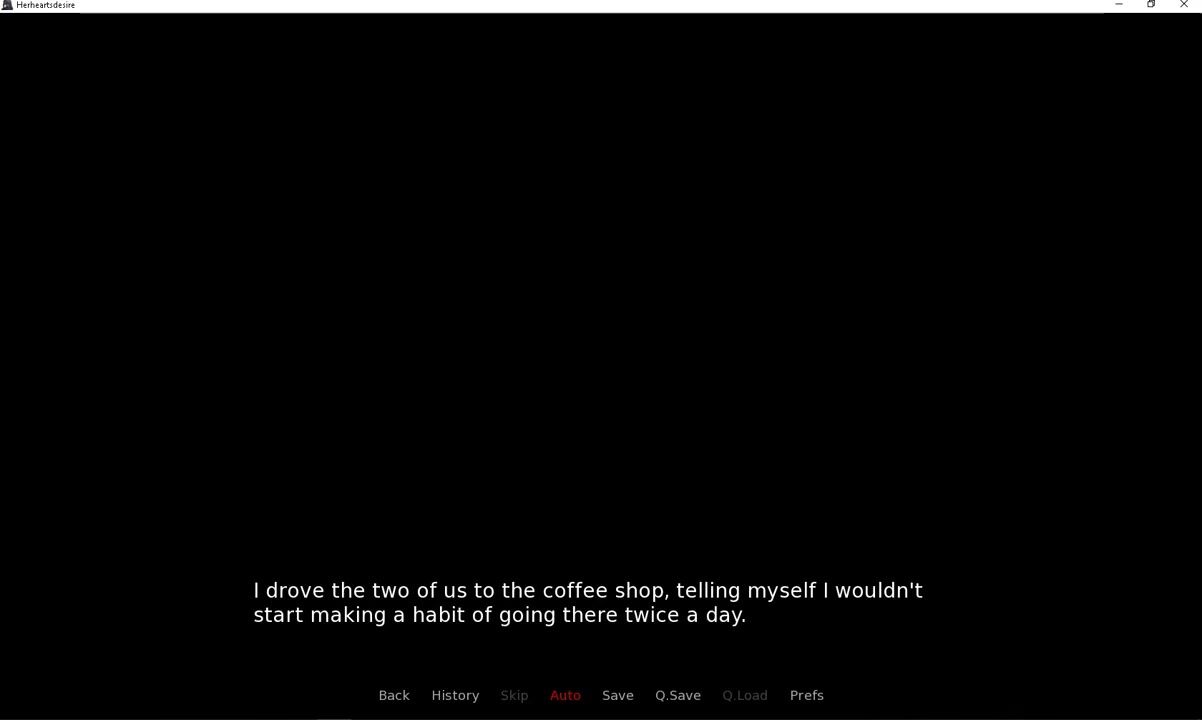Quick save with Q.Save
The width and height of the screenshot is (1202, 720).
(678, 695)
